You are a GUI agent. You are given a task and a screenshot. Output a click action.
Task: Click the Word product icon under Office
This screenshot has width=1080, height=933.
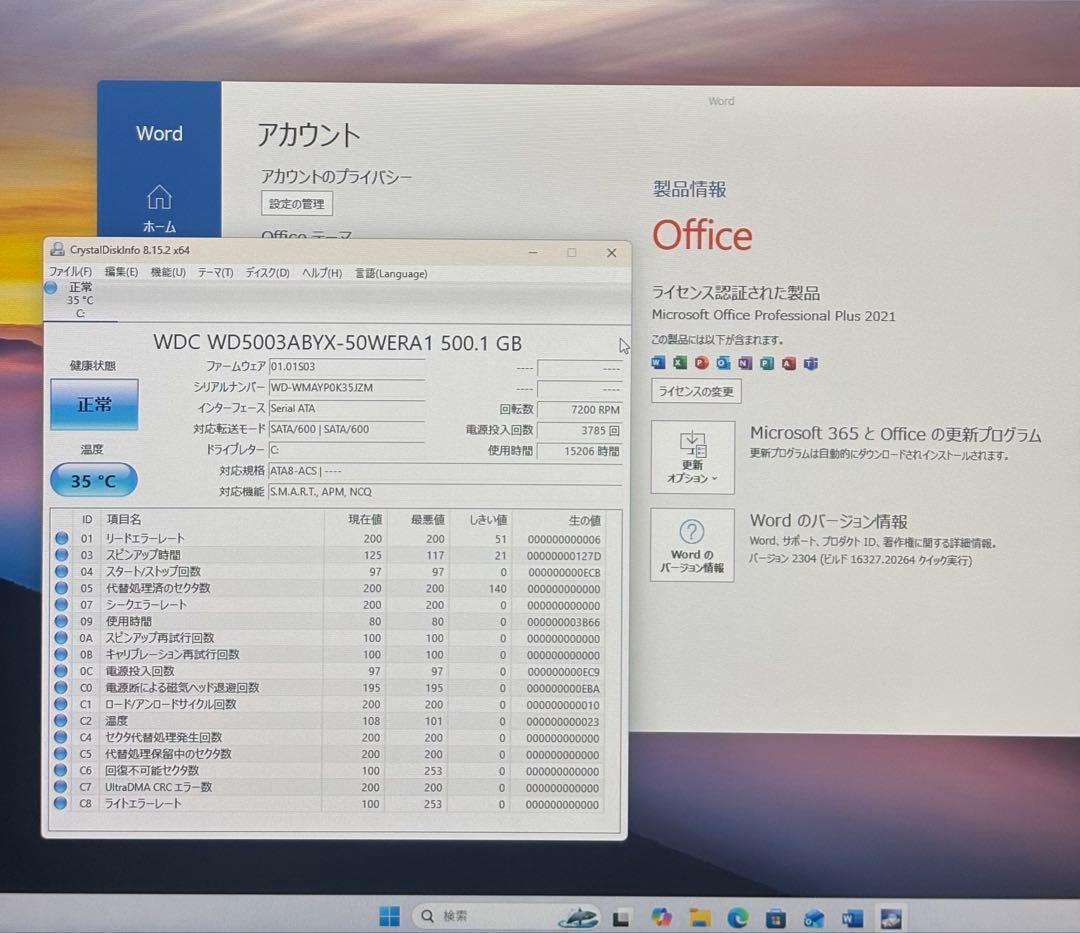pos(658,363)
